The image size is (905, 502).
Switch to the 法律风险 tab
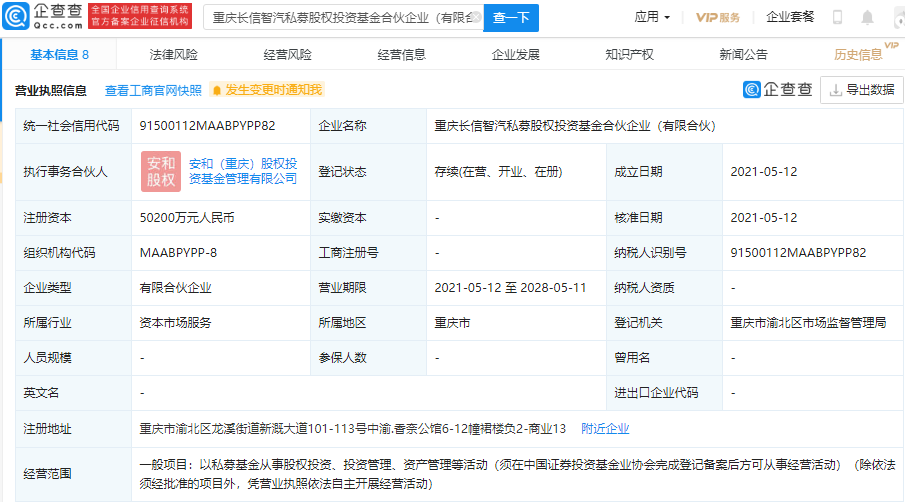[174, 55]
